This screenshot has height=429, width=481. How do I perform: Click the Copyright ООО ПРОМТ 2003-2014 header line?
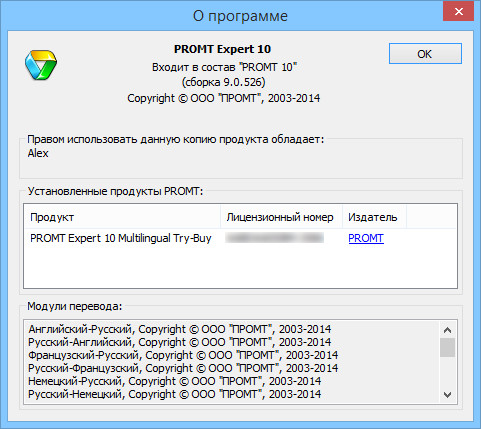pyautogui.click(x=224, y=98)
